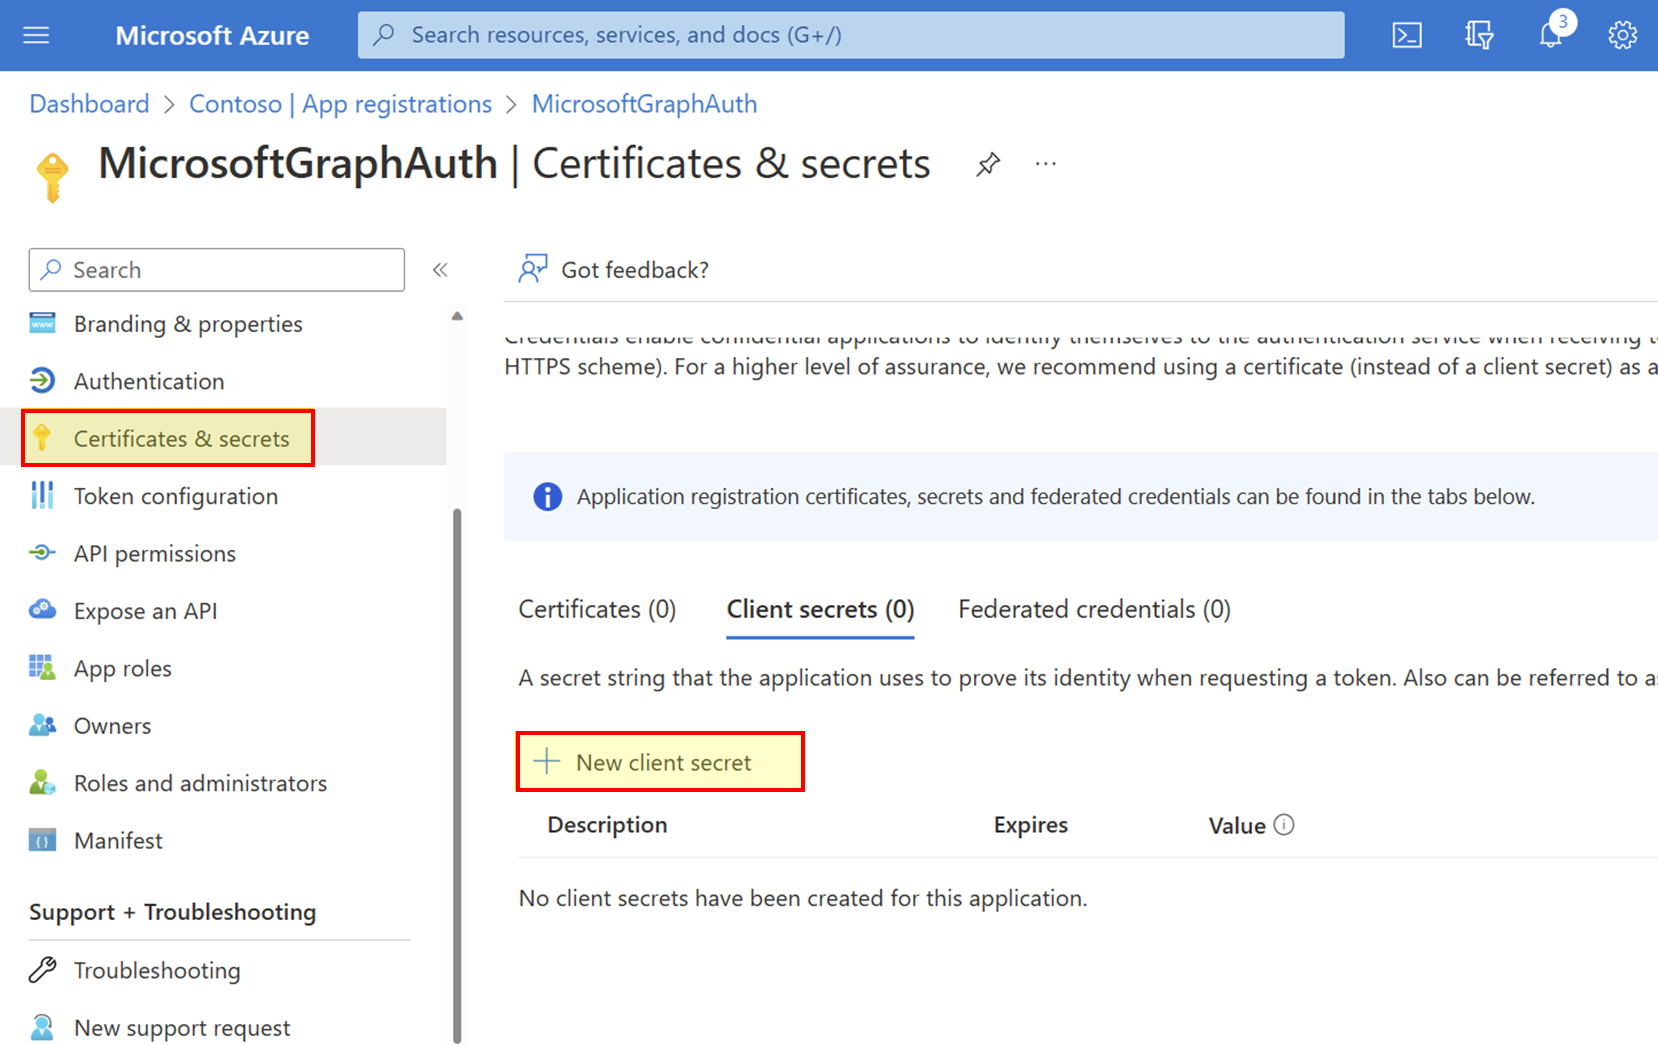Open Roles and administrators menu item
This screenshot has height=1045, width=1658.
coord(200,783)
